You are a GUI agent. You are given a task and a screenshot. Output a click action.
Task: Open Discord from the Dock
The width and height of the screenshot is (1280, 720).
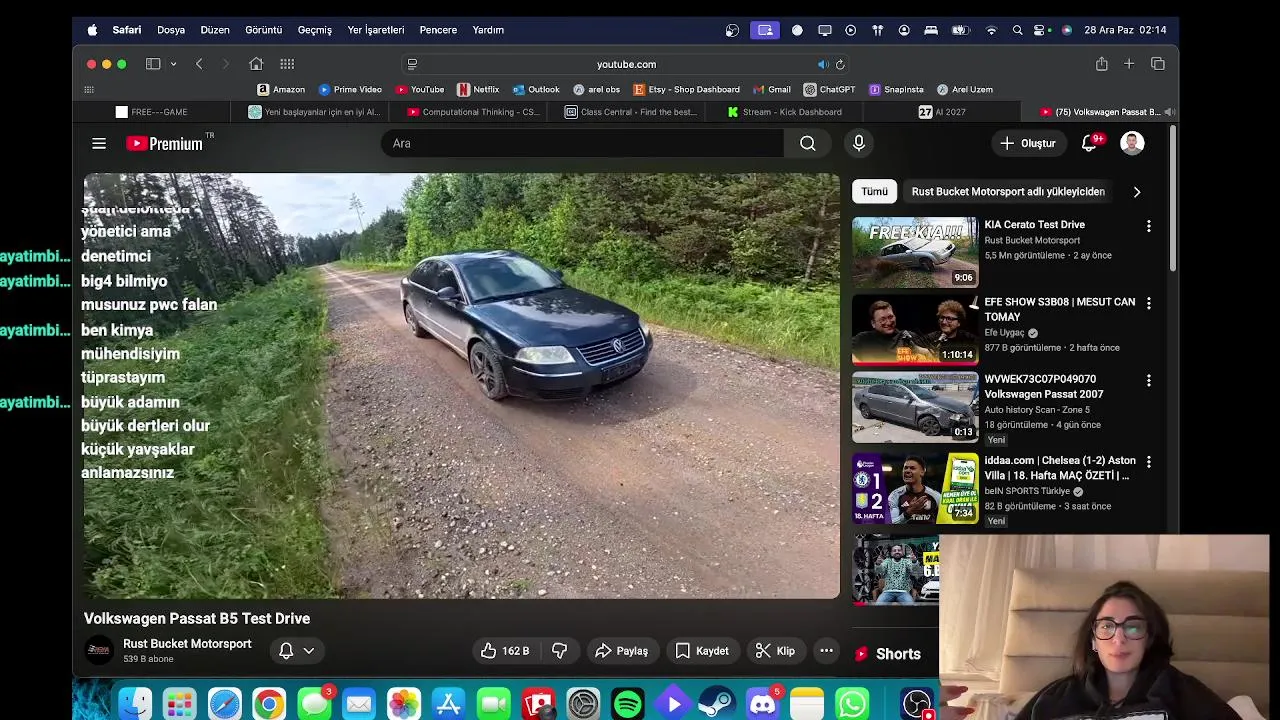762,704
